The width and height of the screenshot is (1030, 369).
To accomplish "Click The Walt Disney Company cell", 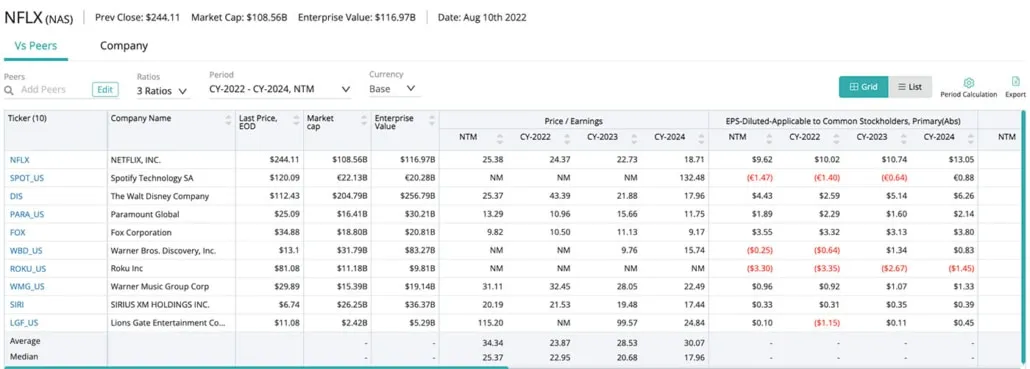I will click(160, 196).
